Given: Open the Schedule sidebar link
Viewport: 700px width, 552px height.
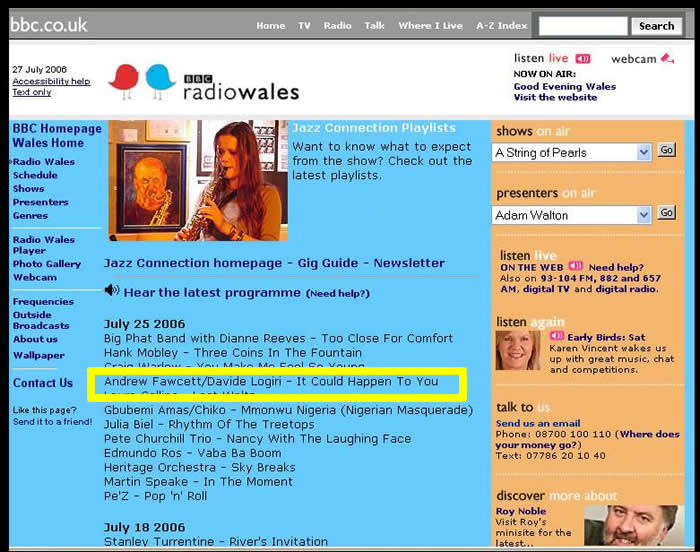Looking at the screenshot, I should point(35,175).
